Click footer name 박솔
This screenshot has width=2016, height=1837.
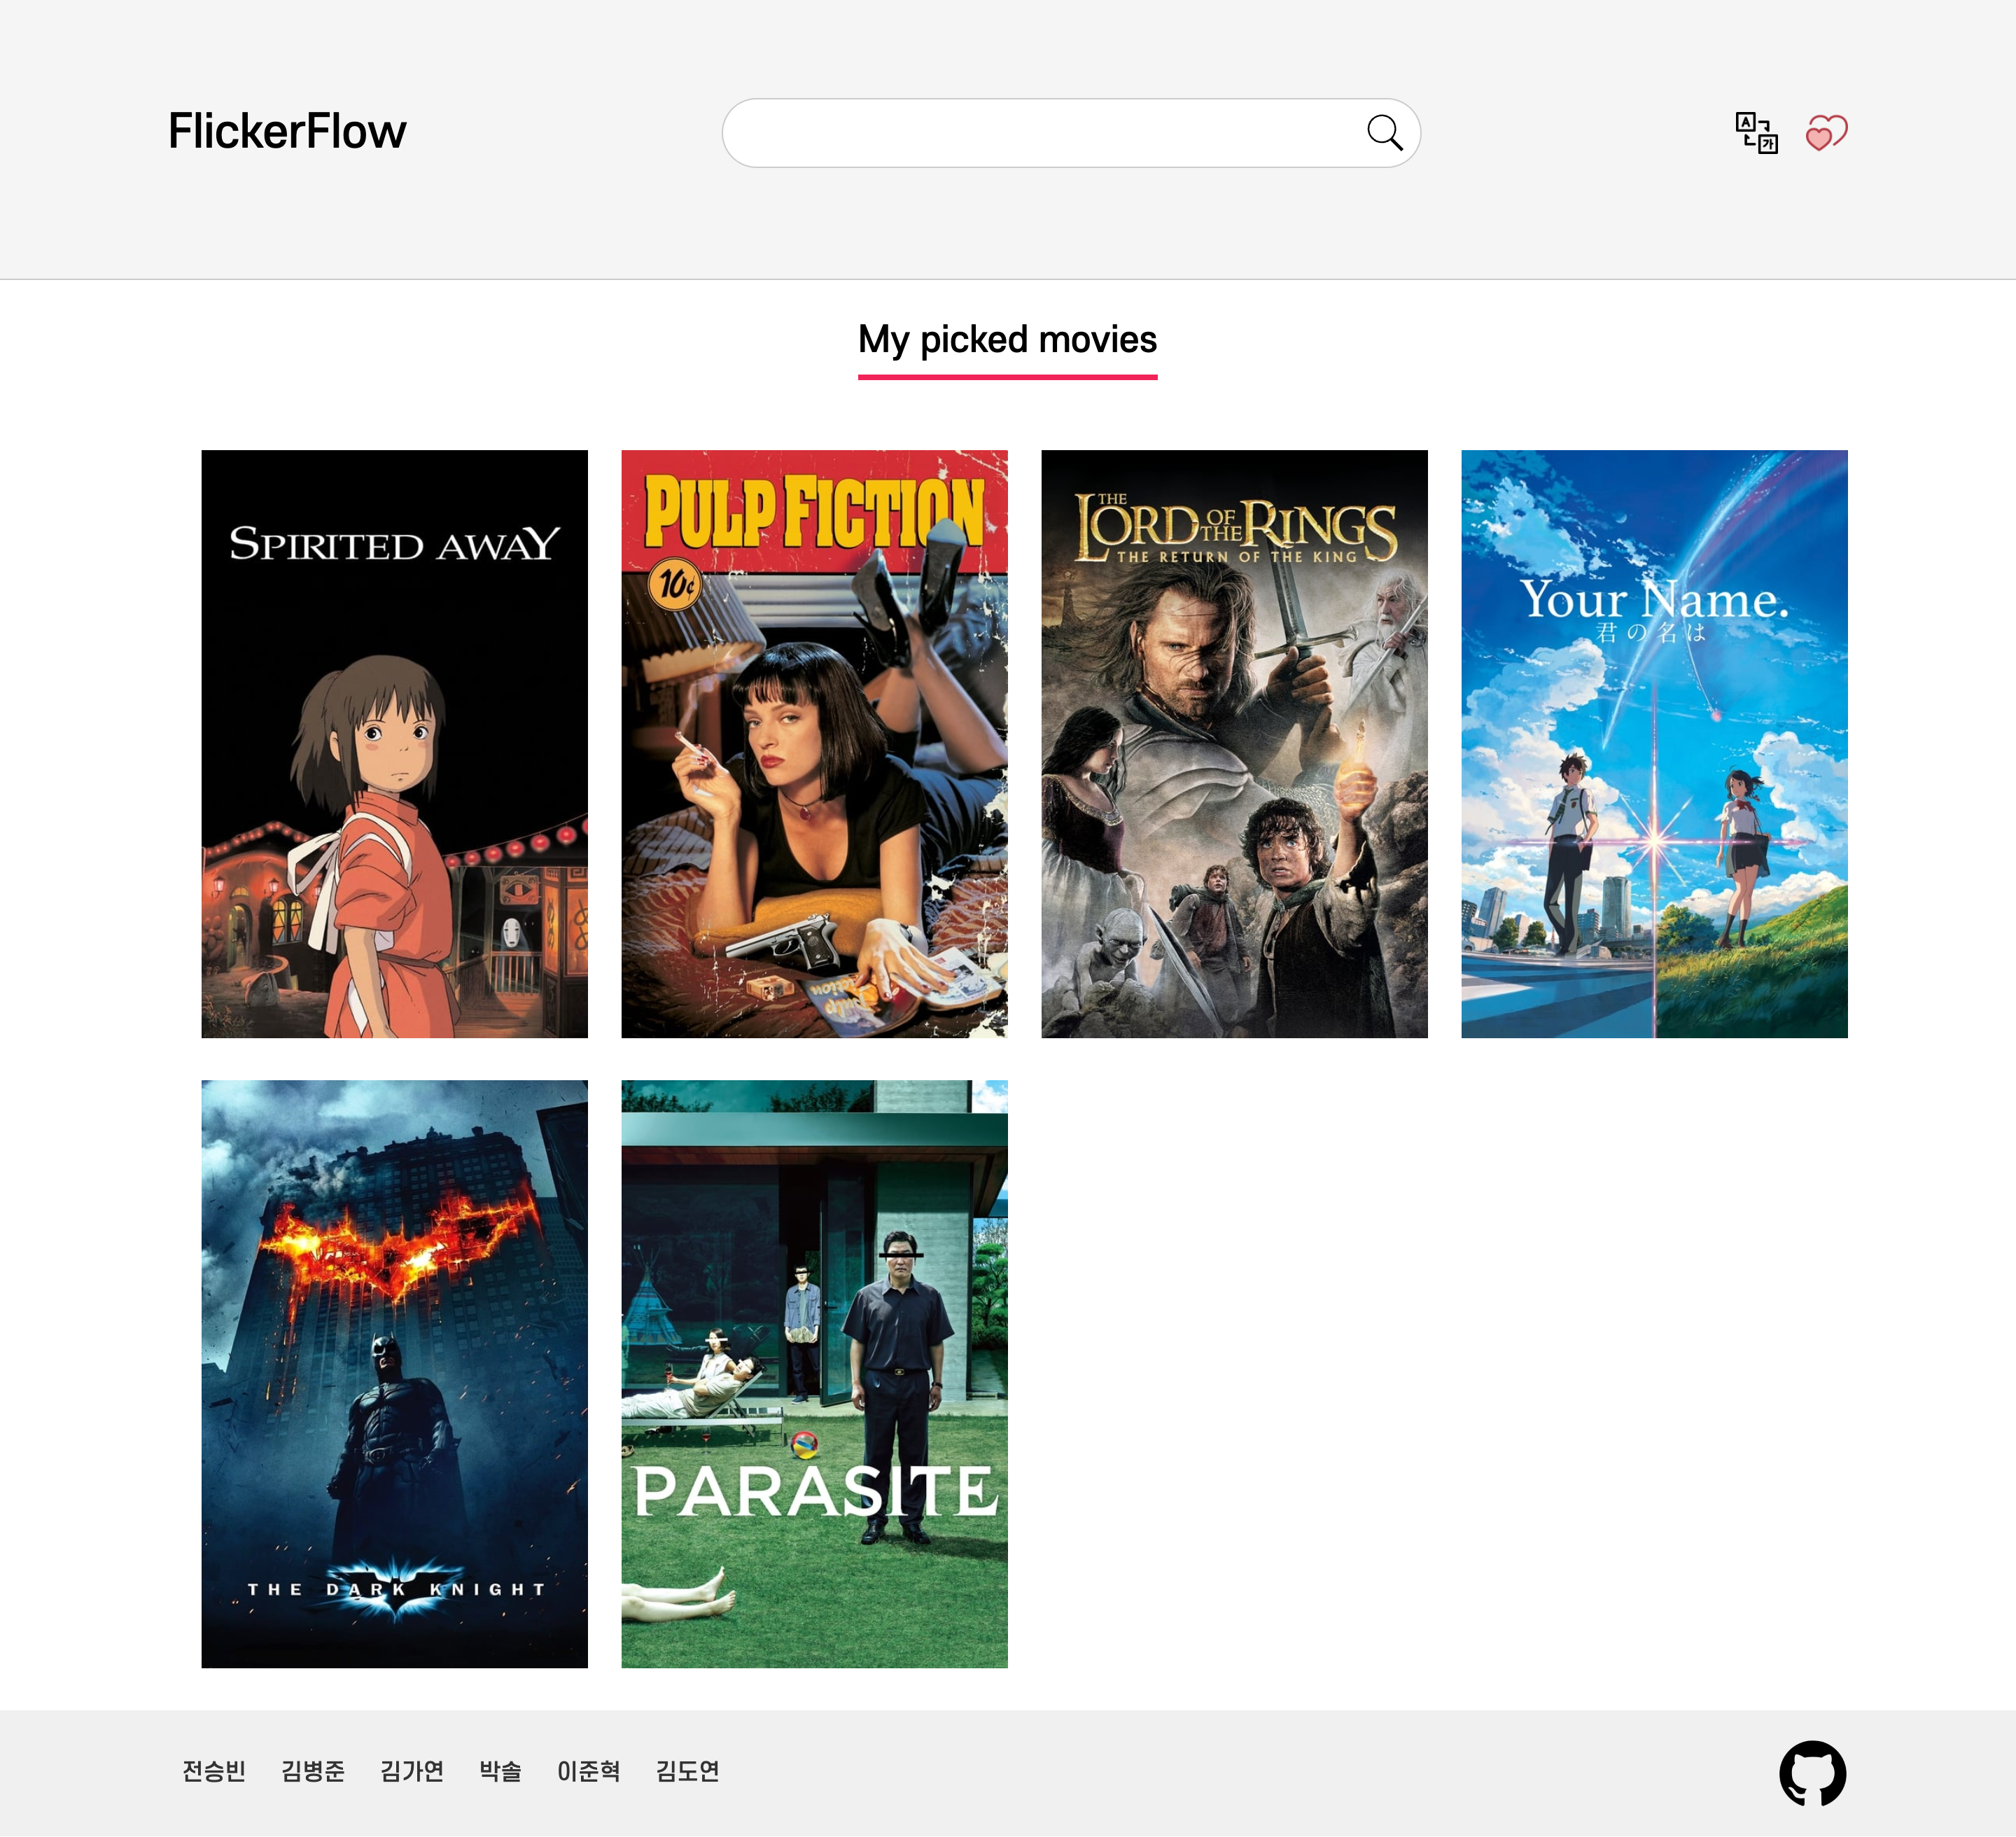click(500, 1772)
